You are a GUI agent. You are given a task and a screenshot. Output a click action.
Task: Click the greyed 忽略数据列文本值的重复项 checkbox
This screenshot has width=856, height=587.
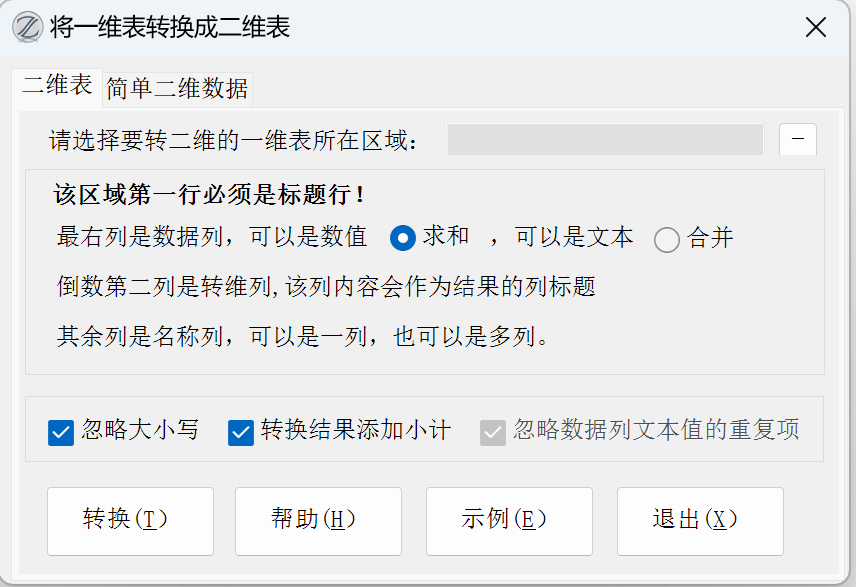coord(493,432)
